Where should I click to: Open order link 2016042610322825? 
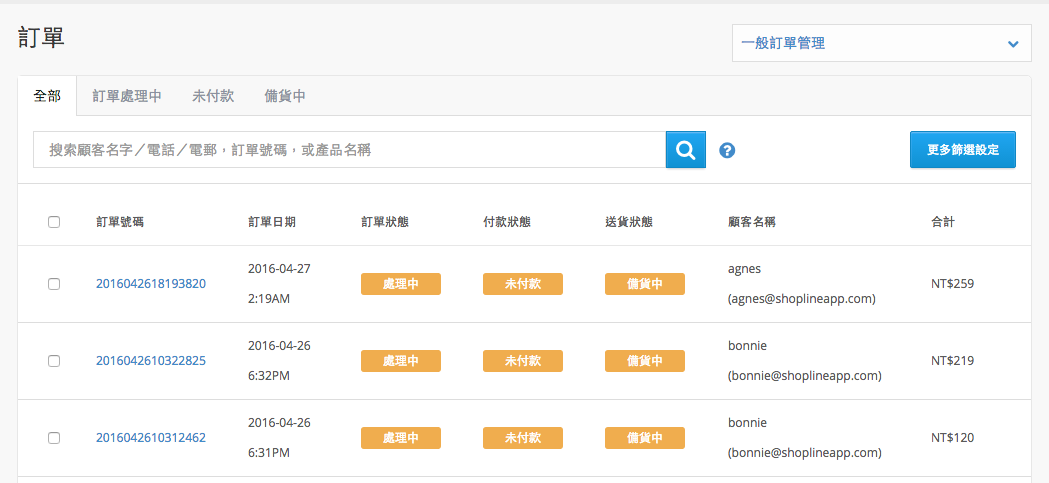click(x=151, y=361)
